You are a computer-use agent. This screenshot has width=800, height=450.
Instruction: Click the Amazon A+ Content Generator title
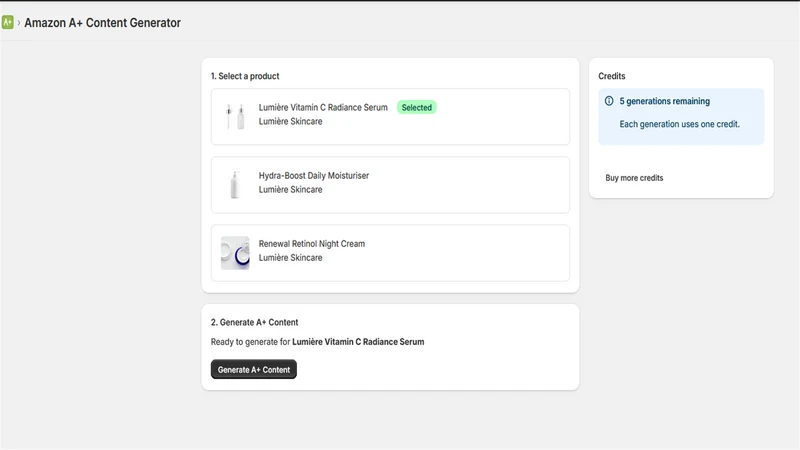click(103, 23)
